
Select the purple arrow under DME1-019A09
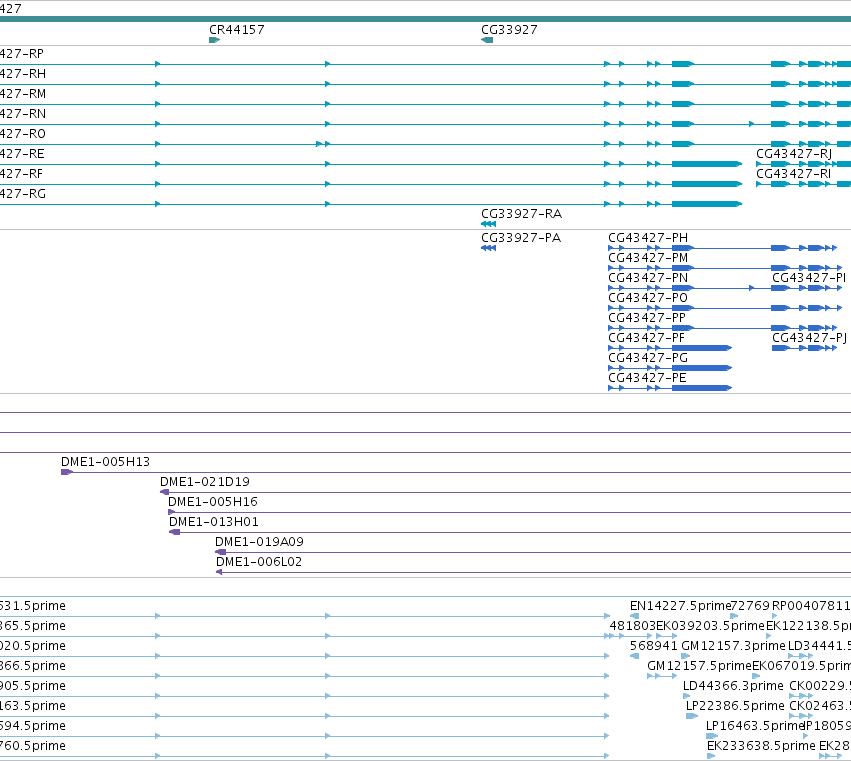tap(220, 552)
